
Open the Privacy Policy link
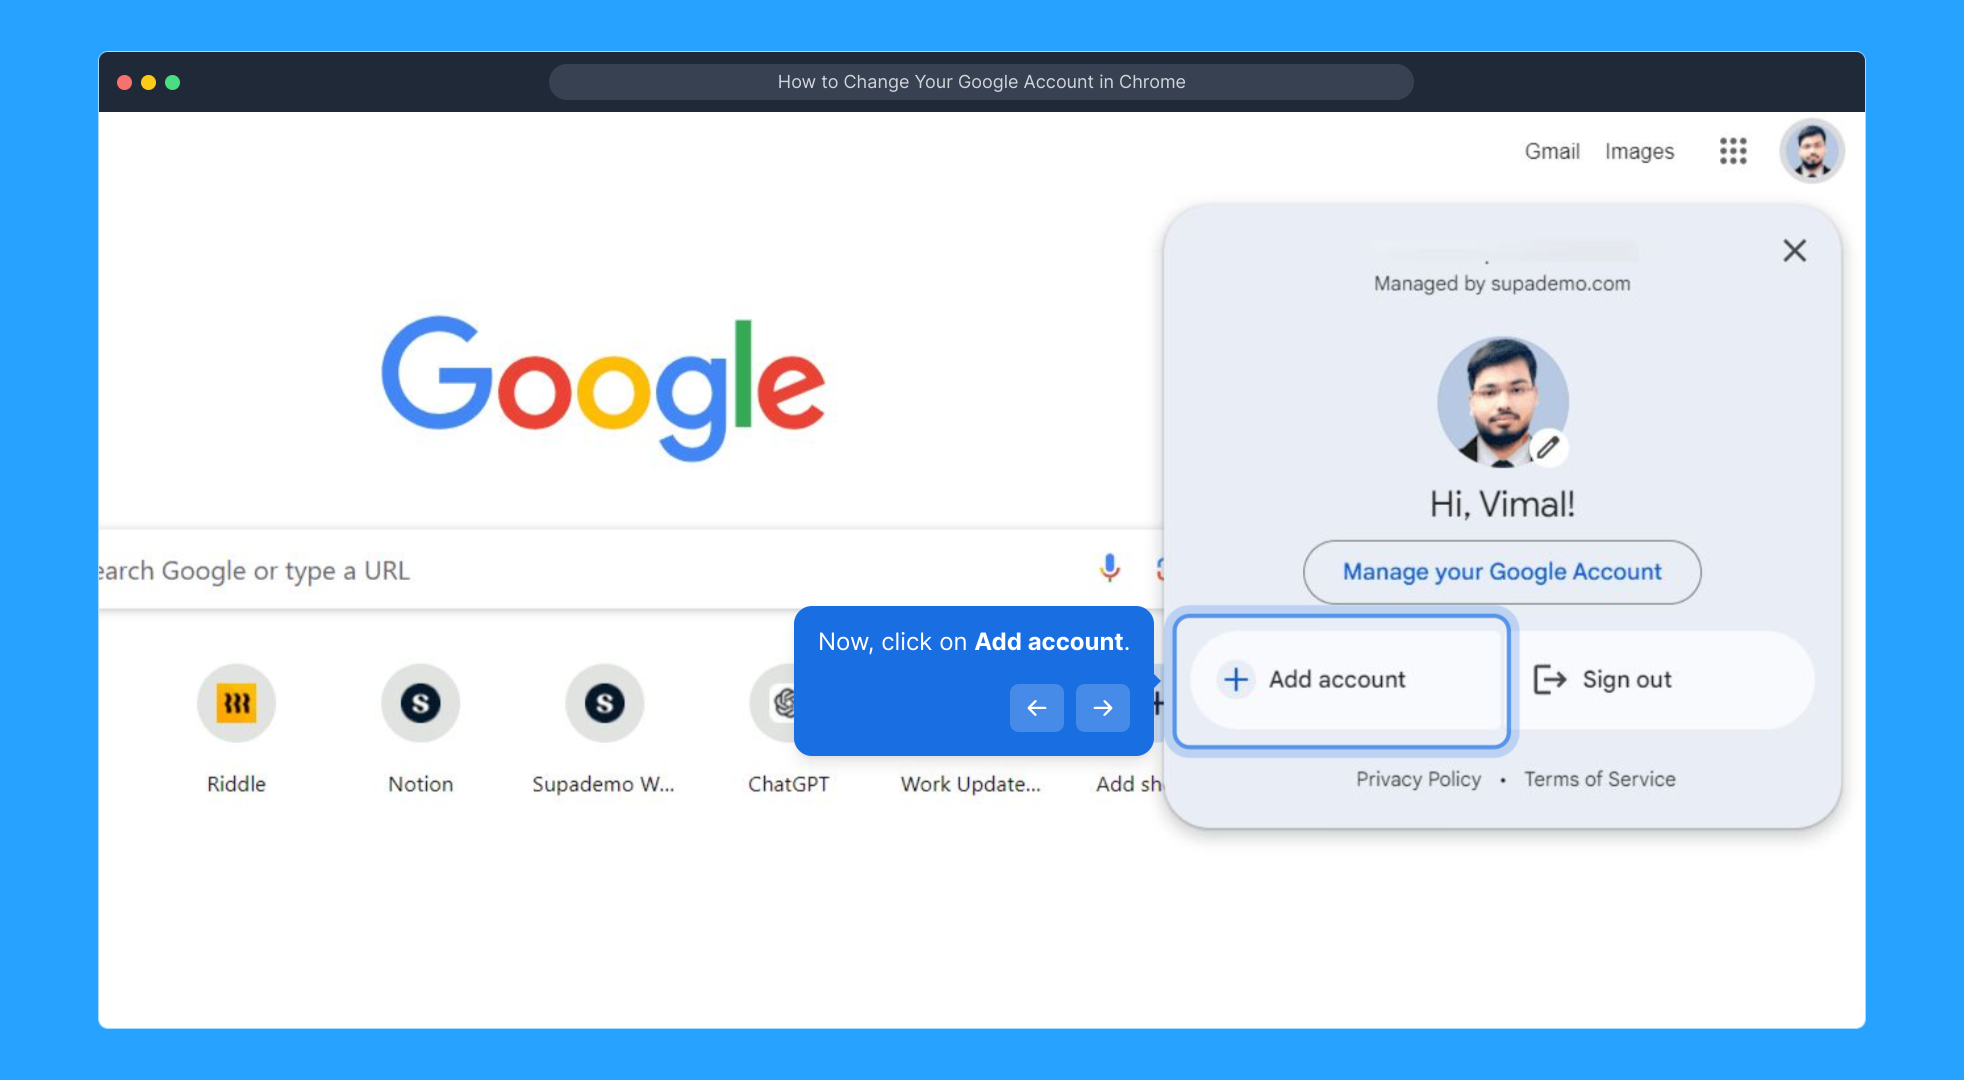coord(1418,779)
